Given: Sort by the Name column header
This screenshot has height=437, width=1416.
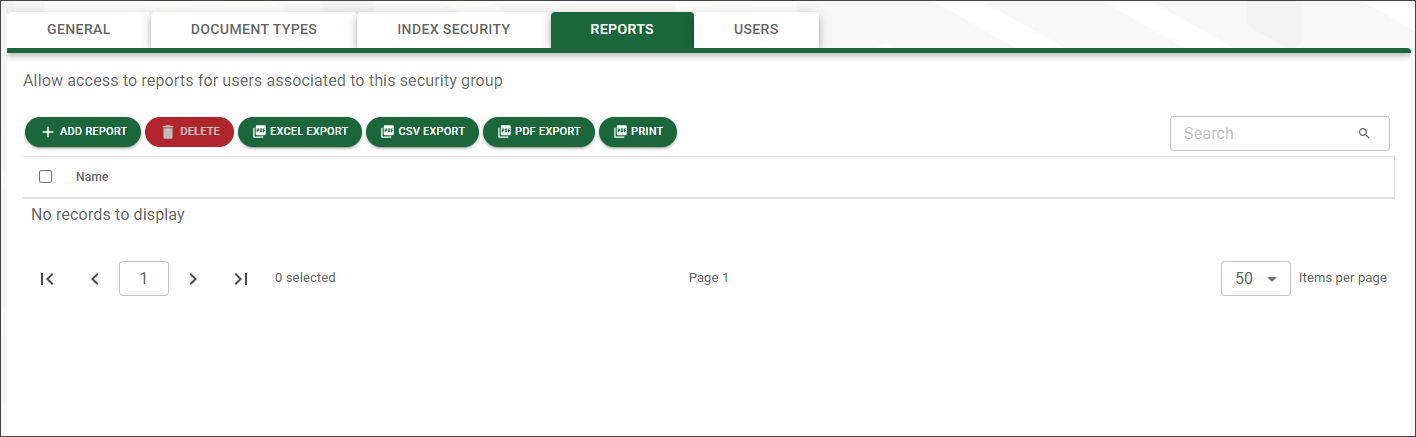Looking at the screenshot, I should point(92,177).
